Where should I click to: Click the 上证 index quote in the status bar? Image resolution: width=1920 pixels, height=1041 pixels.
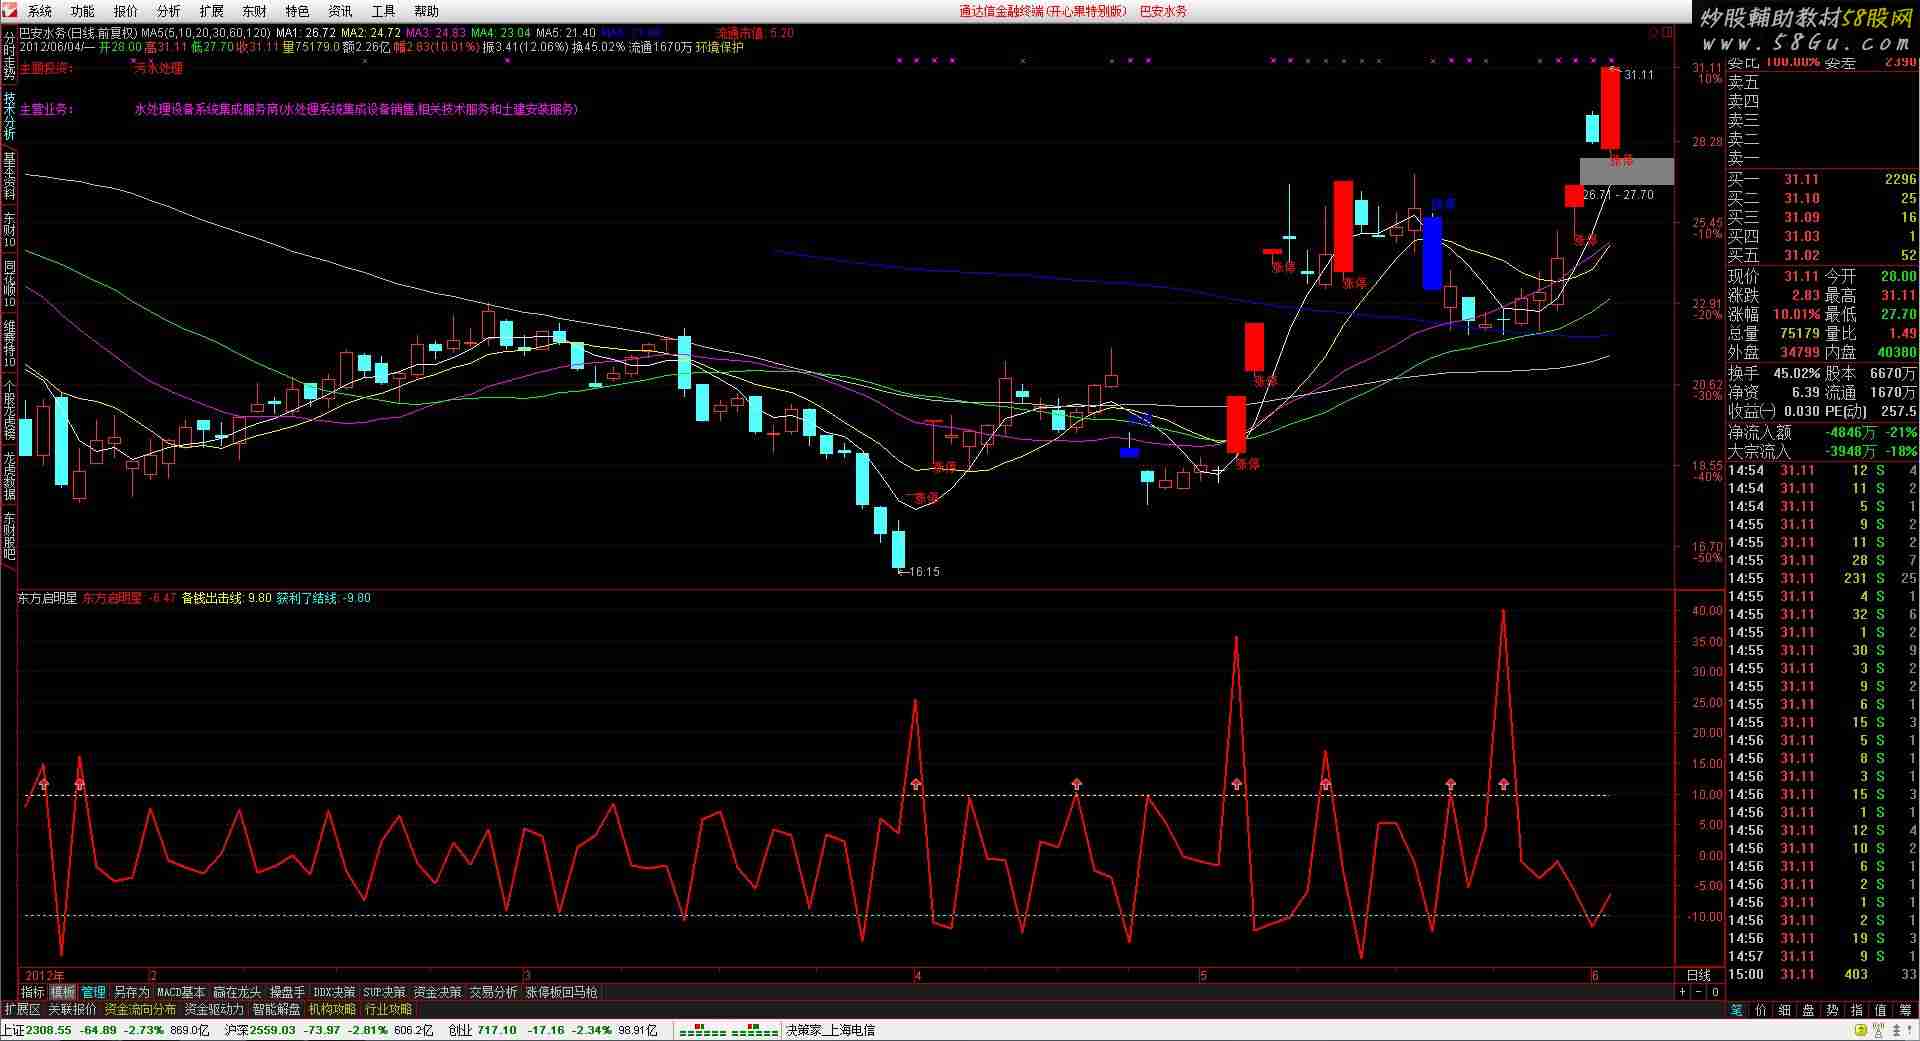coord(106,1030)
